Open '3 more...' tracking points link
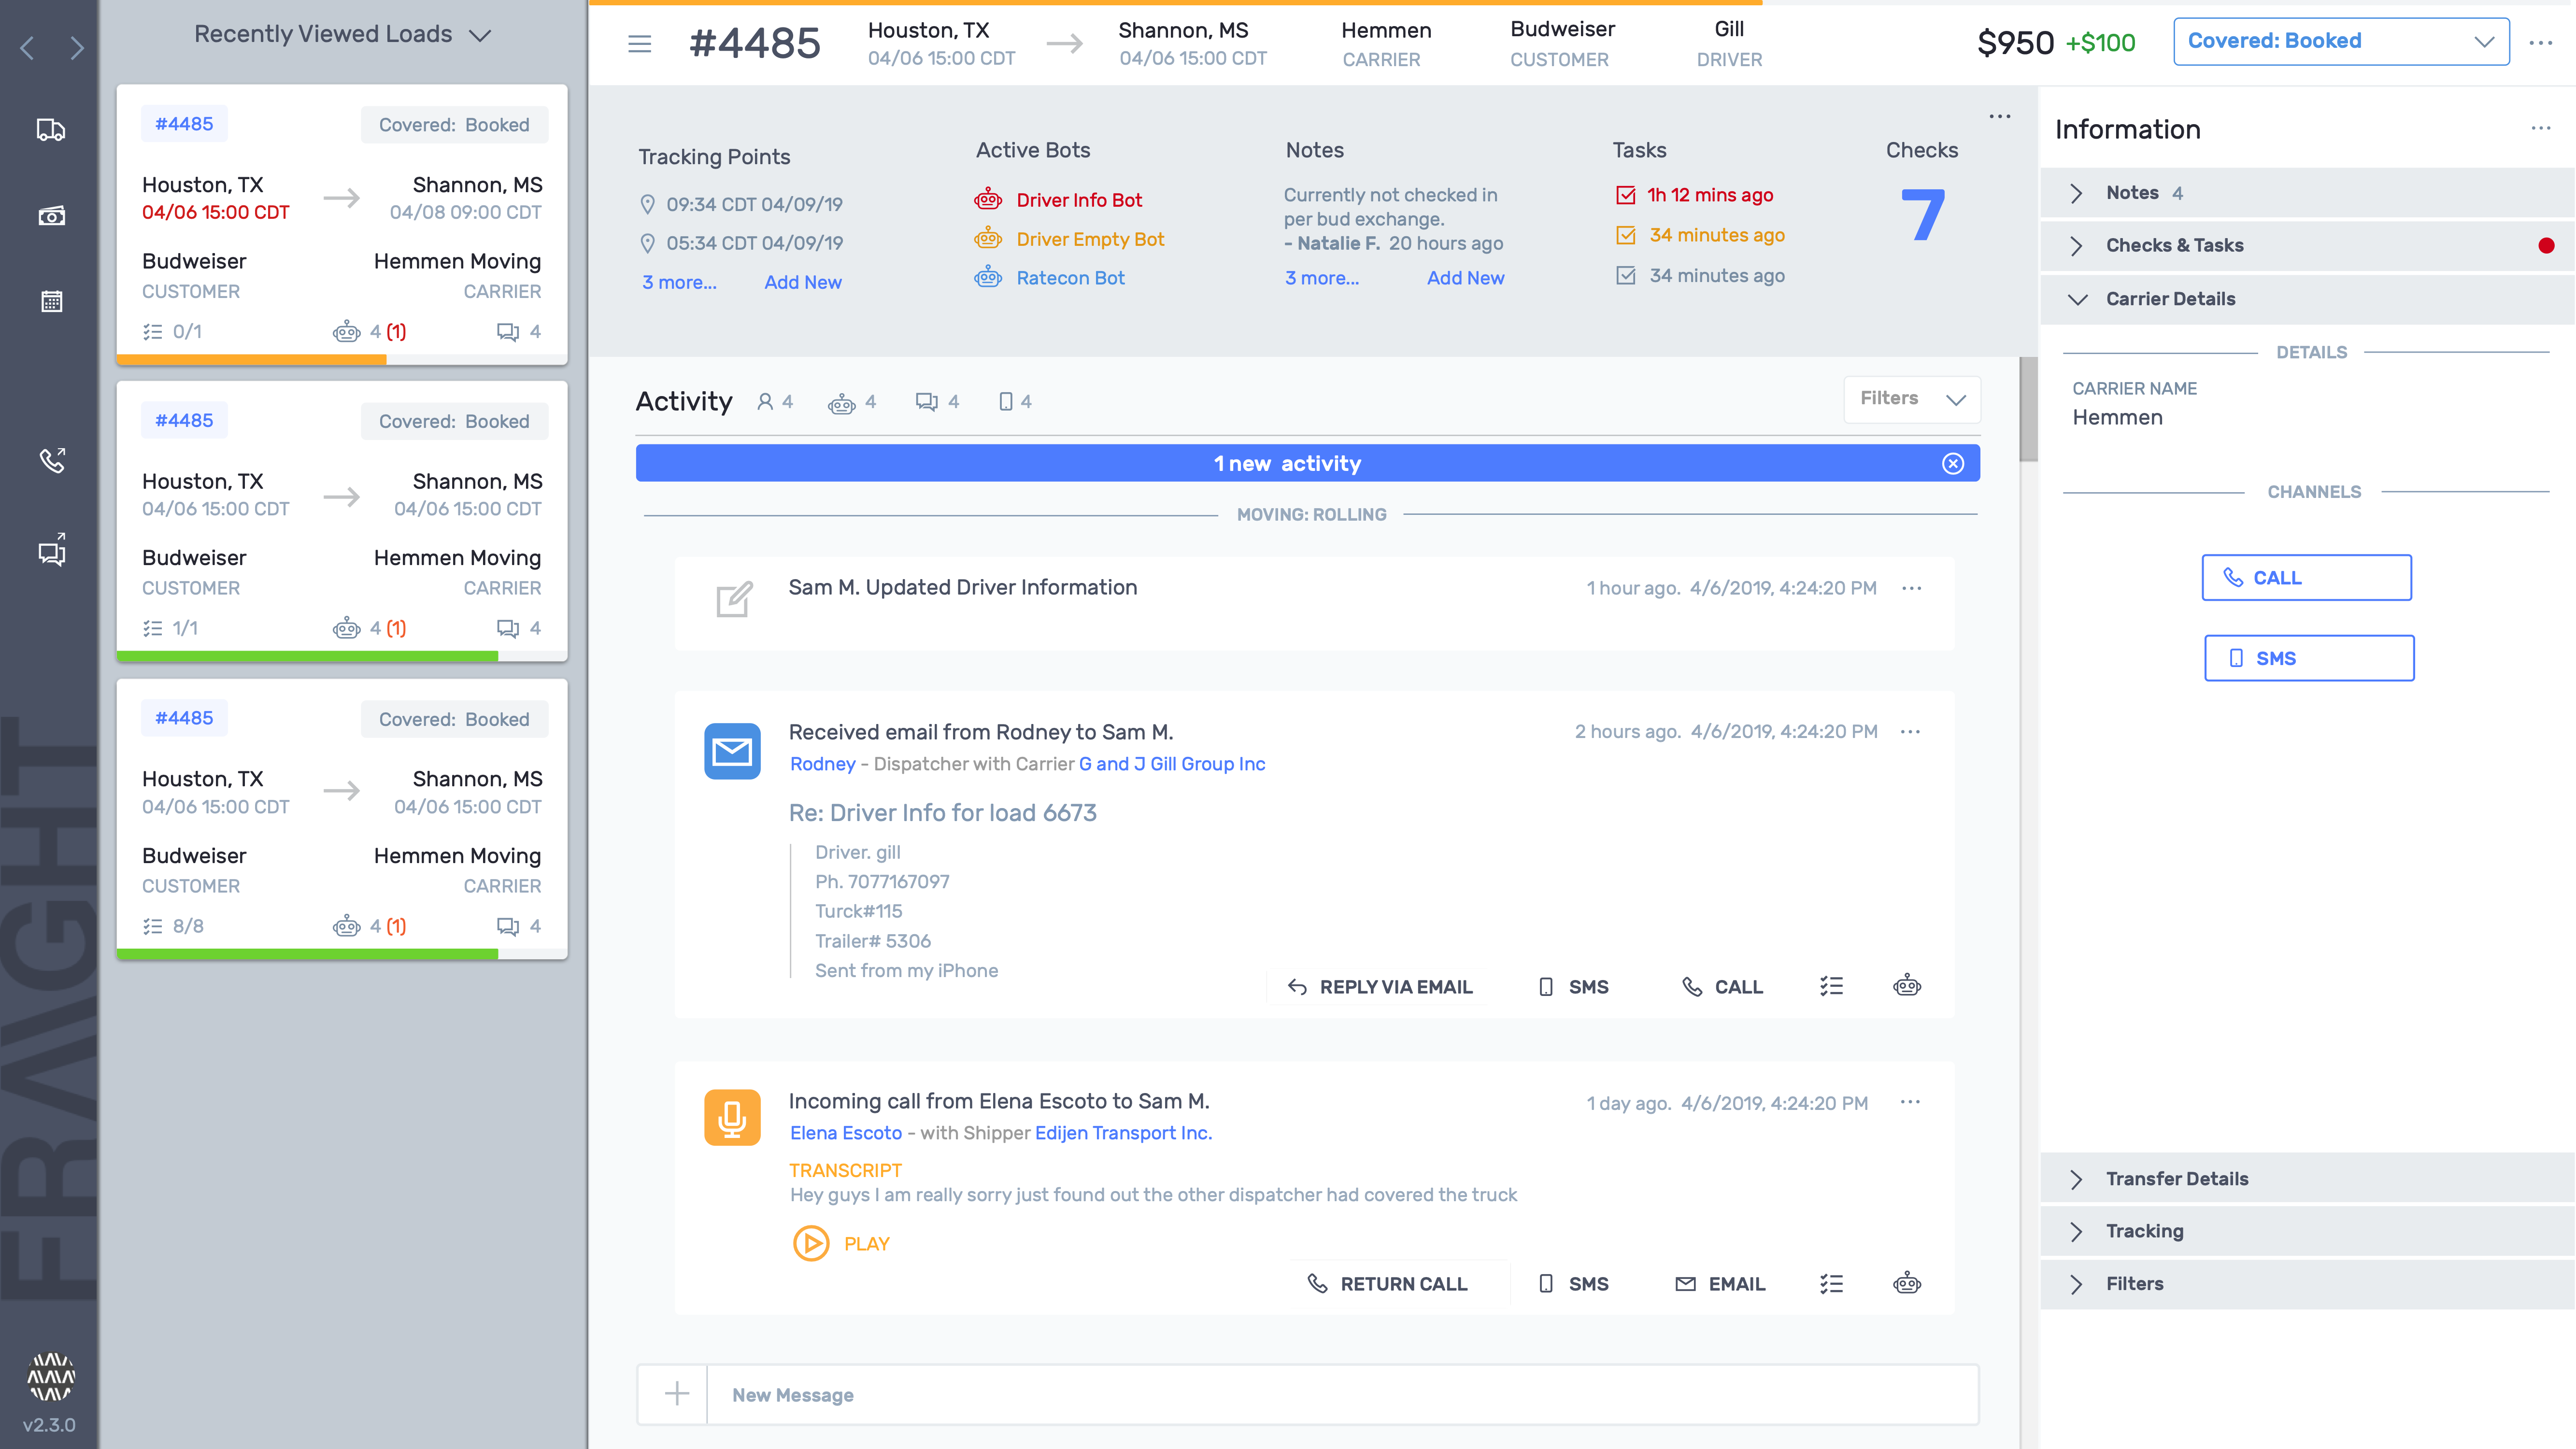This screenshot has height=1449, width=2576. pos(679,283)
